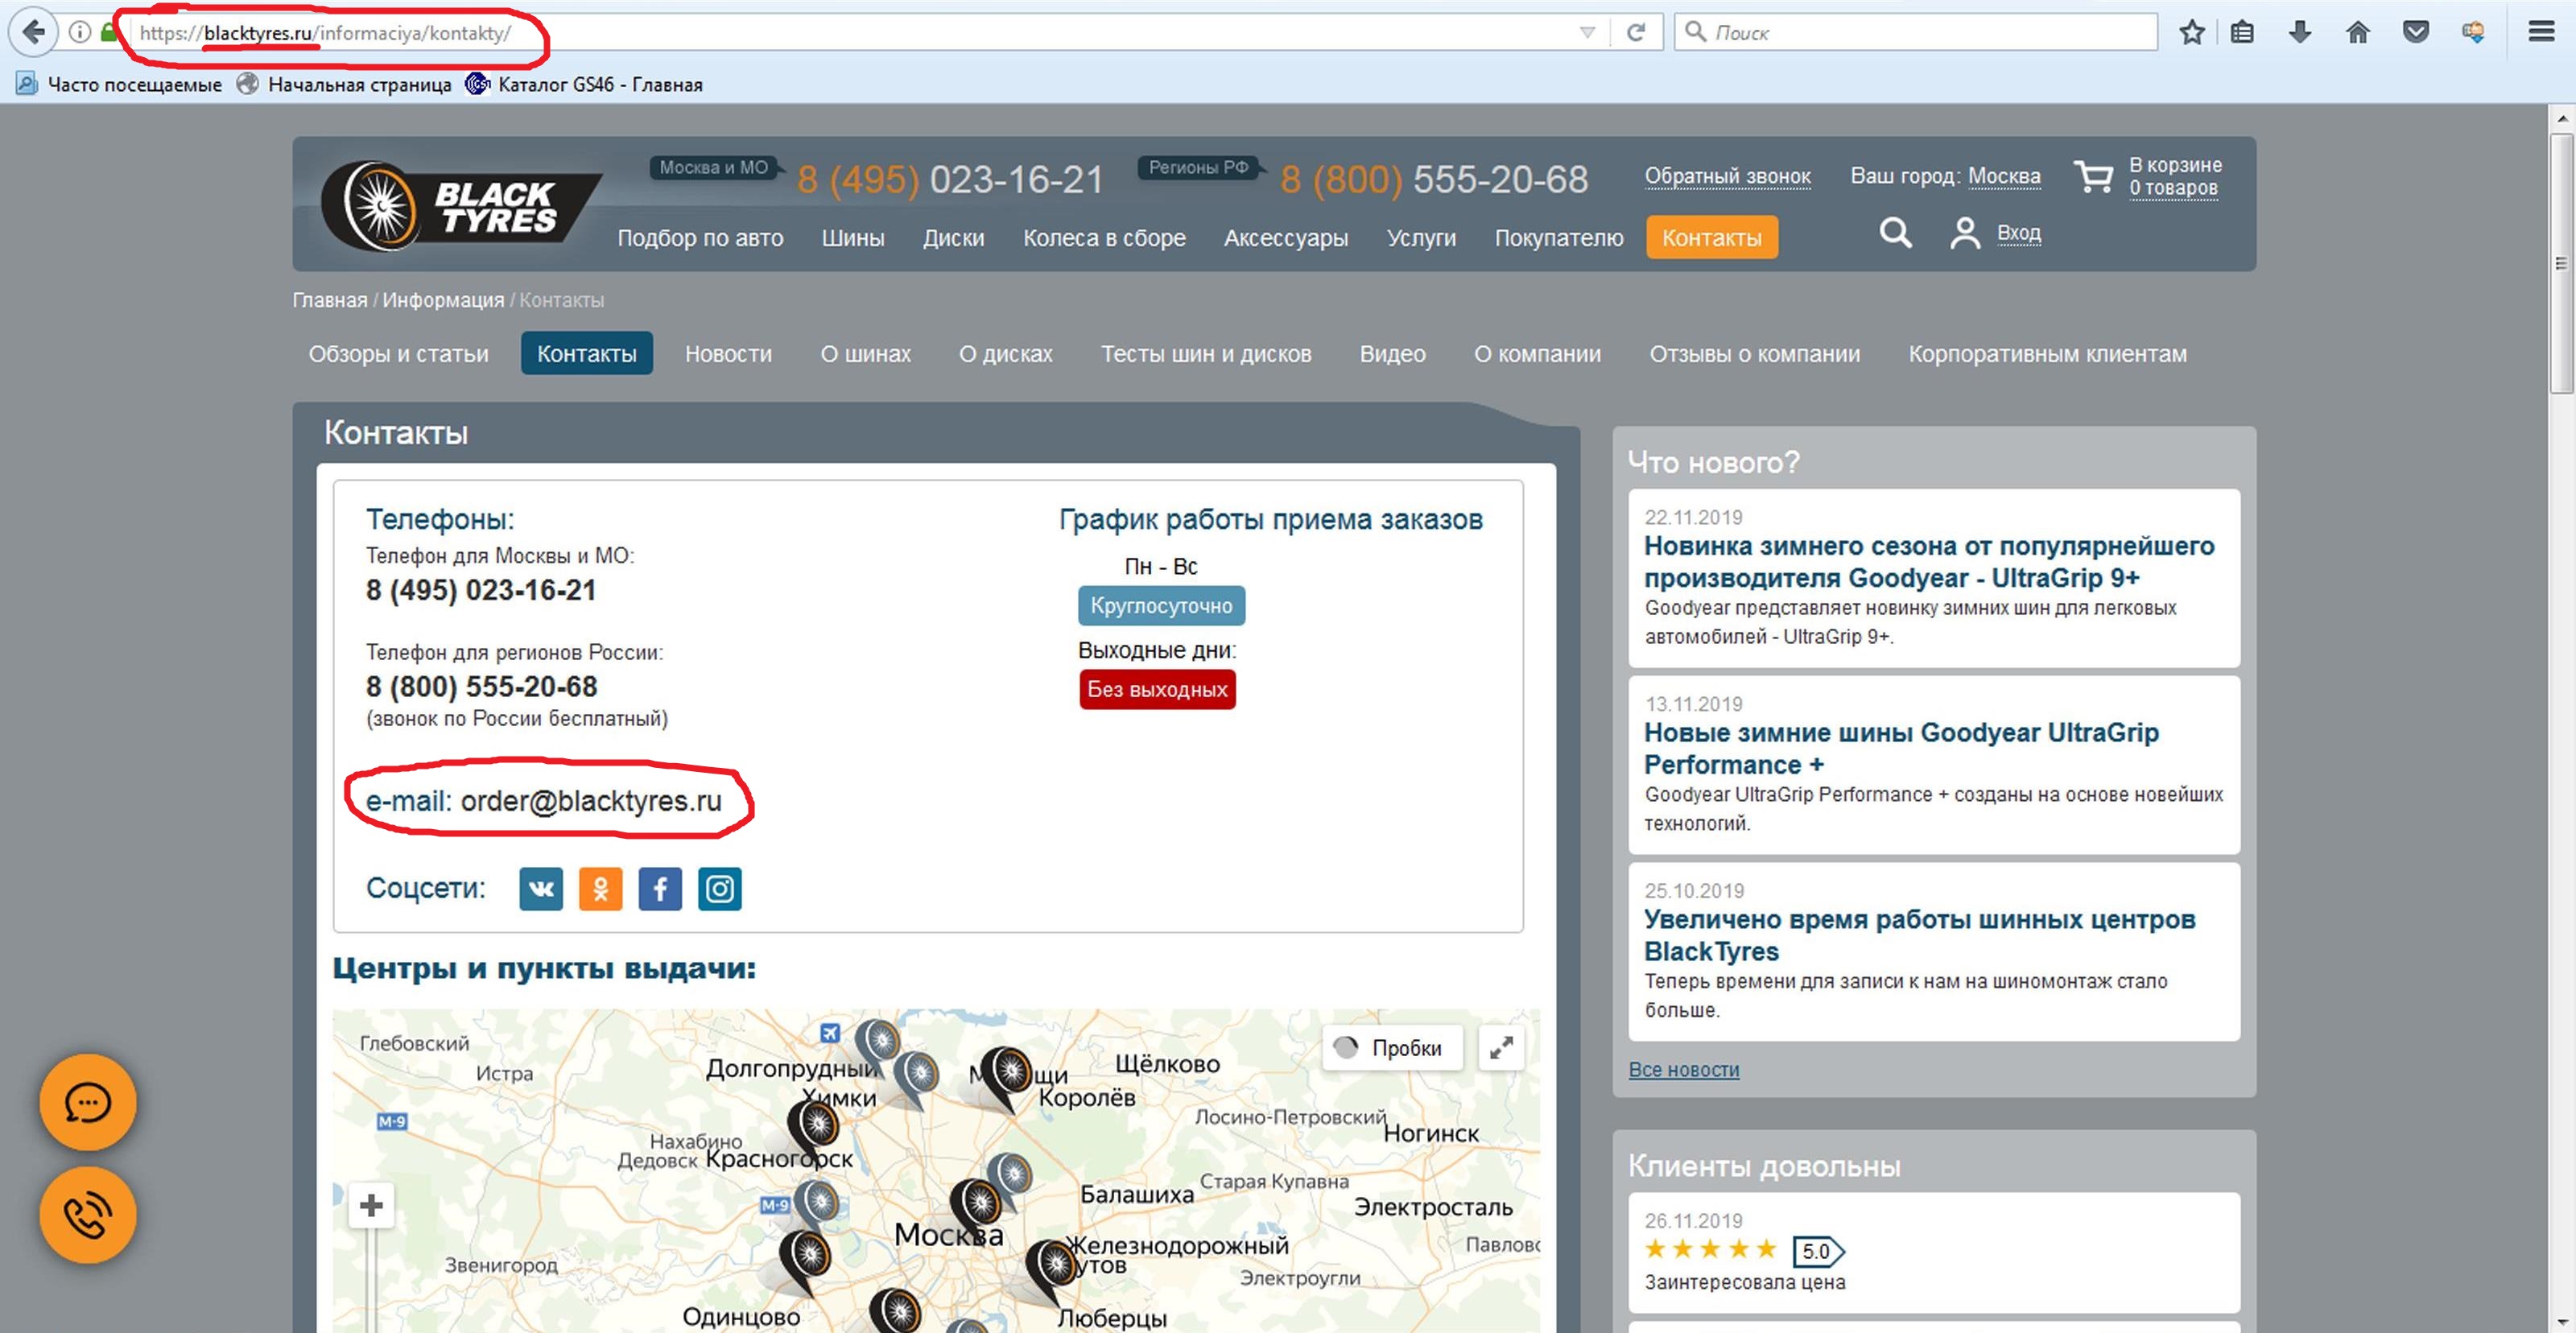This screenshot has height=1333, width=2576.
Task: Switch to the 'Новости' tab
Action: coord(728,354)
